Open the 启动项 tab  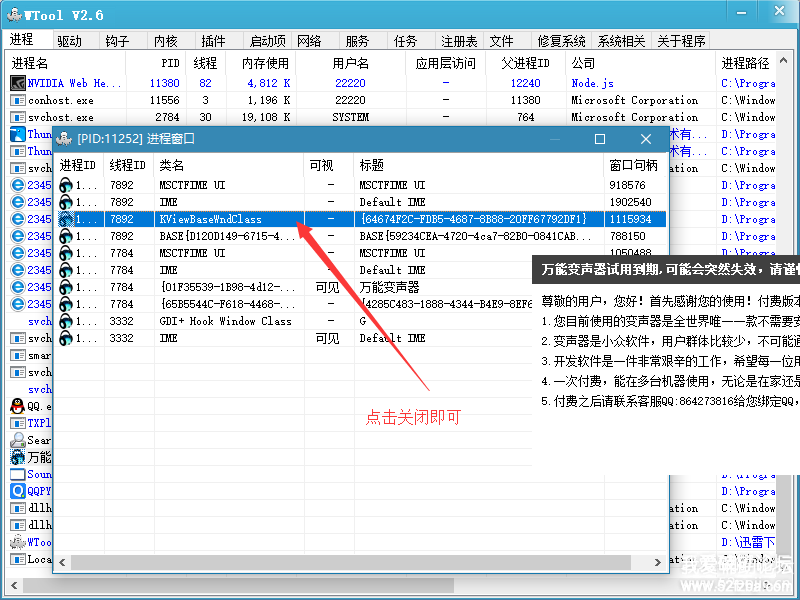[x=267, y=41]
